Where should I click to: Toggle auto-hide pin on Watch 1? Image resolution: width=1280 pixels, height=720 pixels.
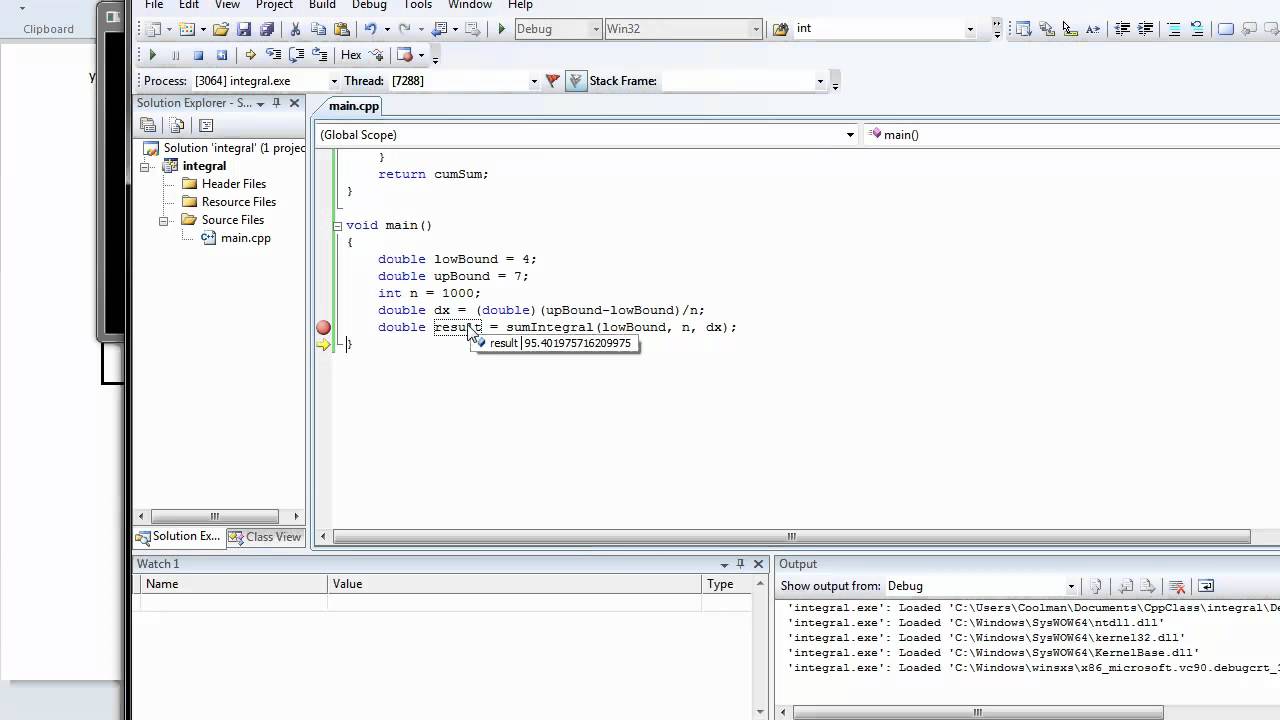740,564
